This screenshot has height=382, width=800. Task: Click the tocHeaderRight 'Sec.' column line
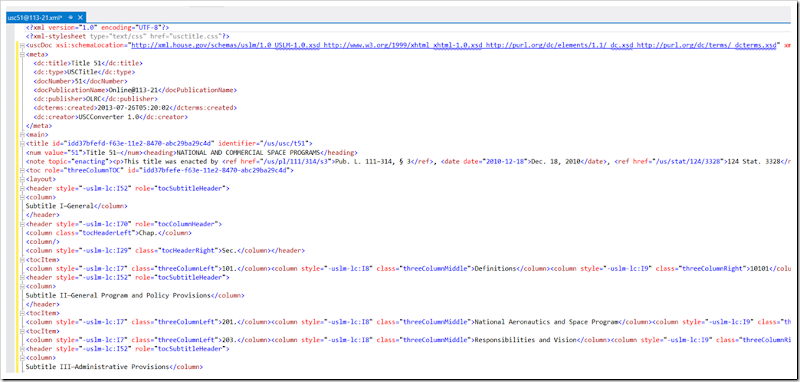pos(165,250)
